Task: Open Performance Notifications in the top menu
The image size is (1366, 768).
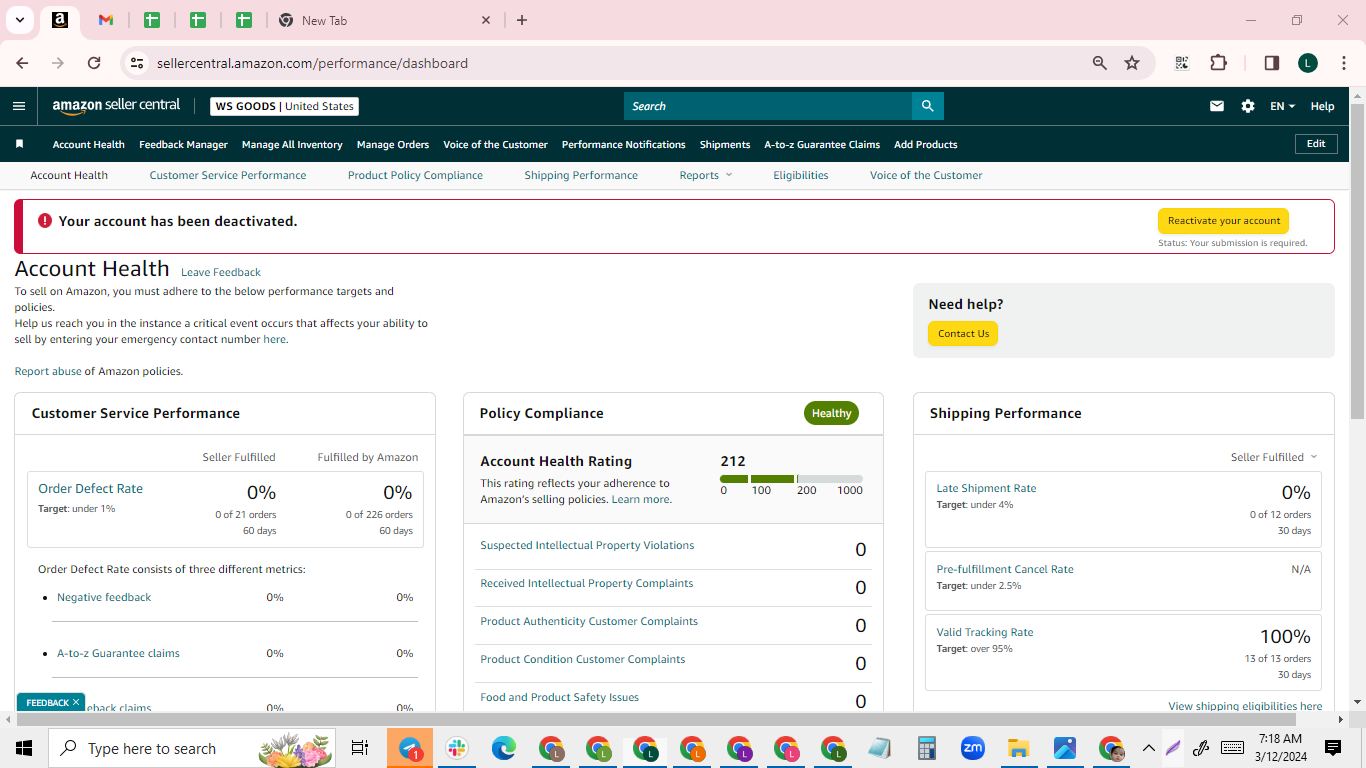Action: point(624,144)
